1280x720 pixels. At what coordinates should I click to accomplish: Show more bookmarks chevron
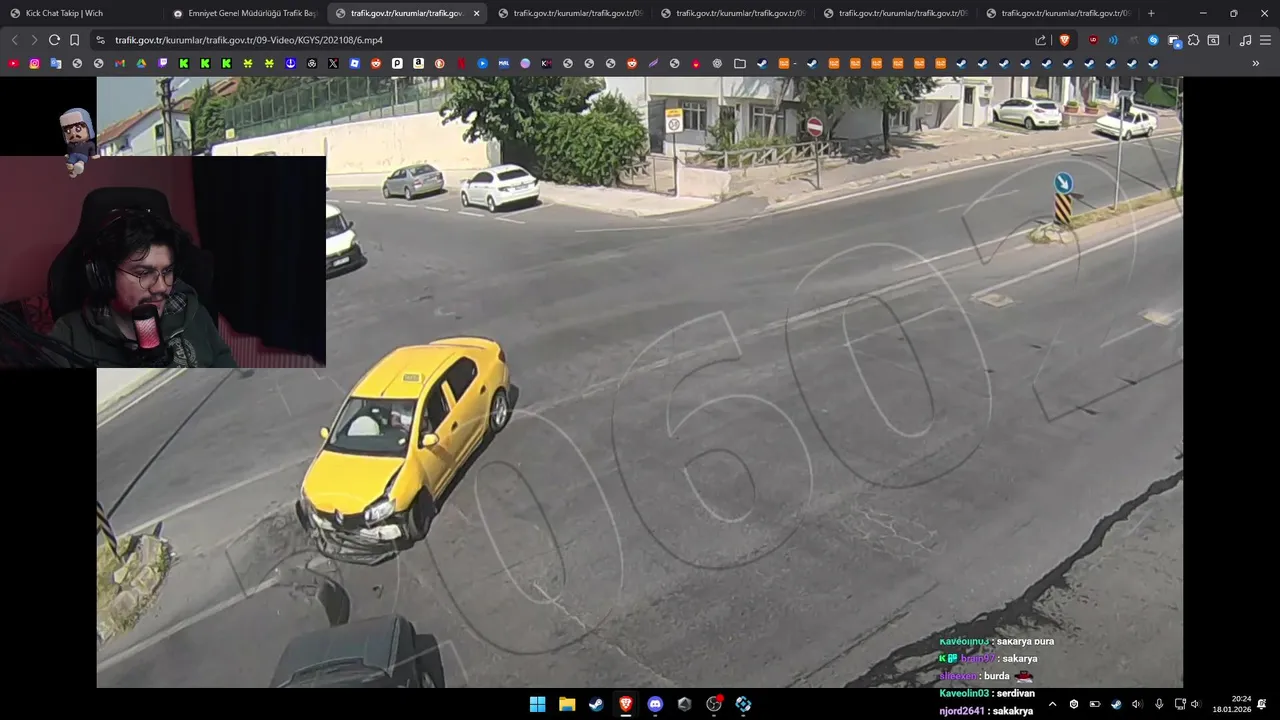[1256, 63]
